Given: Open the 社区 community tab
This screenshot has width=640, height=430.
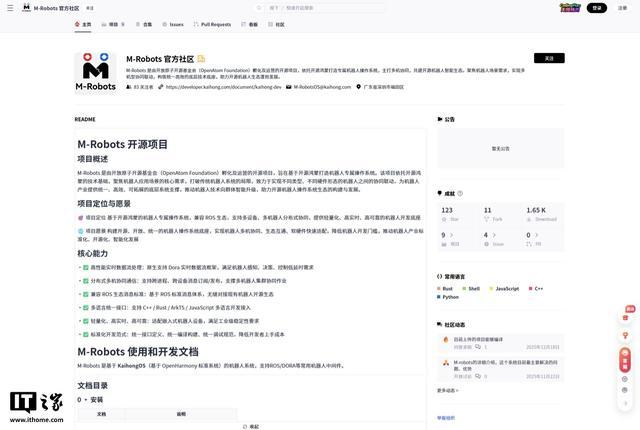Looking at the screenshot, I should [276, 24].
